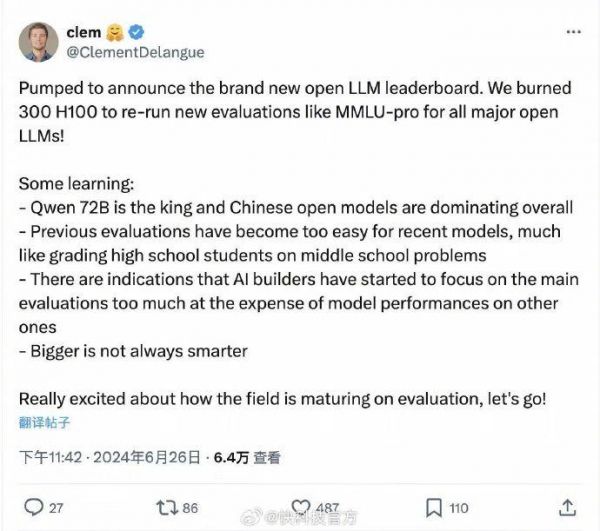
Task: Click the blue verified badge
Action: [132, 33]
